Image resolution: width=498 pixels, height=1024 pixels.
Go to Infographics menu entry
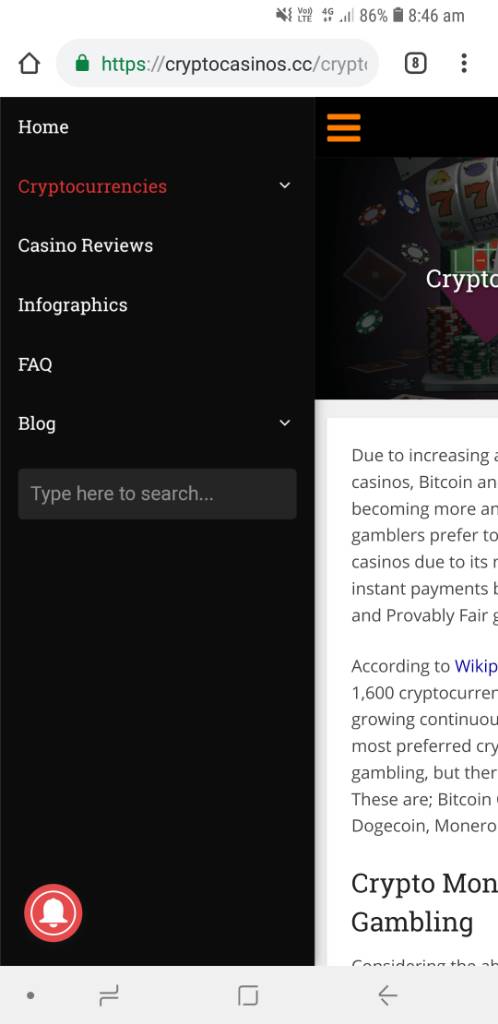tap(72, 305)
